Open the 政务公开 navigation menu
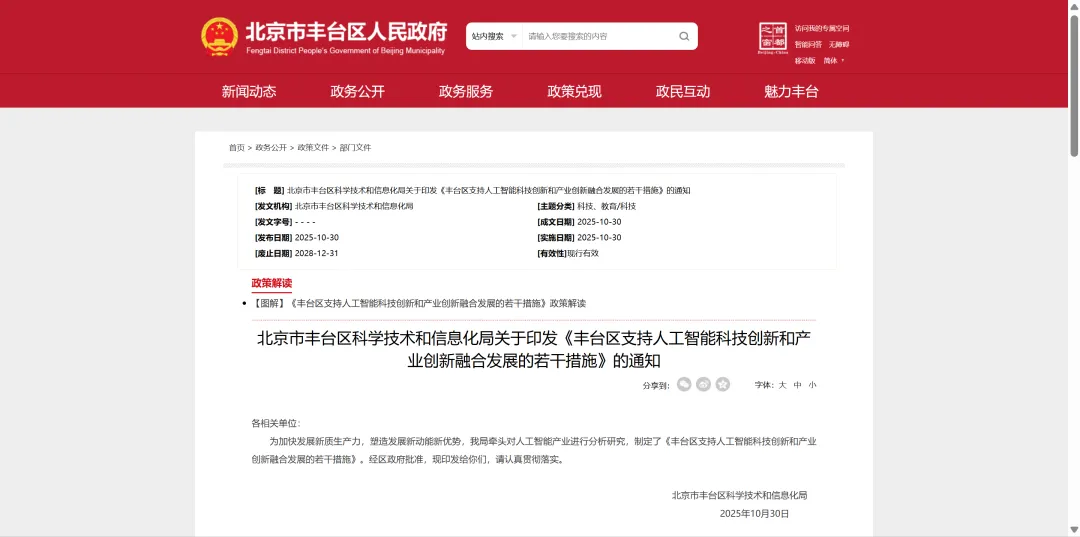This screenshot has height=537, width=1080. coord(357,91)
